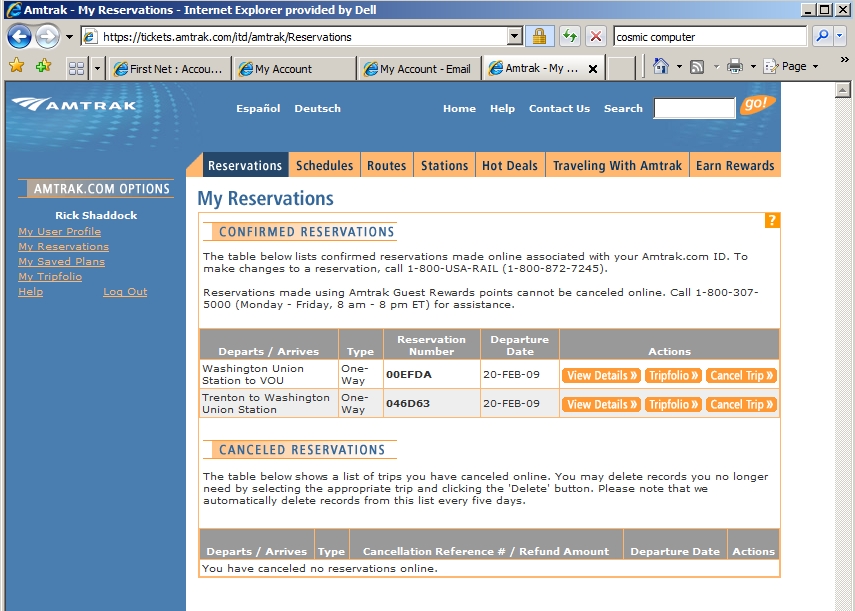Click the sidebar Help link

31,292
